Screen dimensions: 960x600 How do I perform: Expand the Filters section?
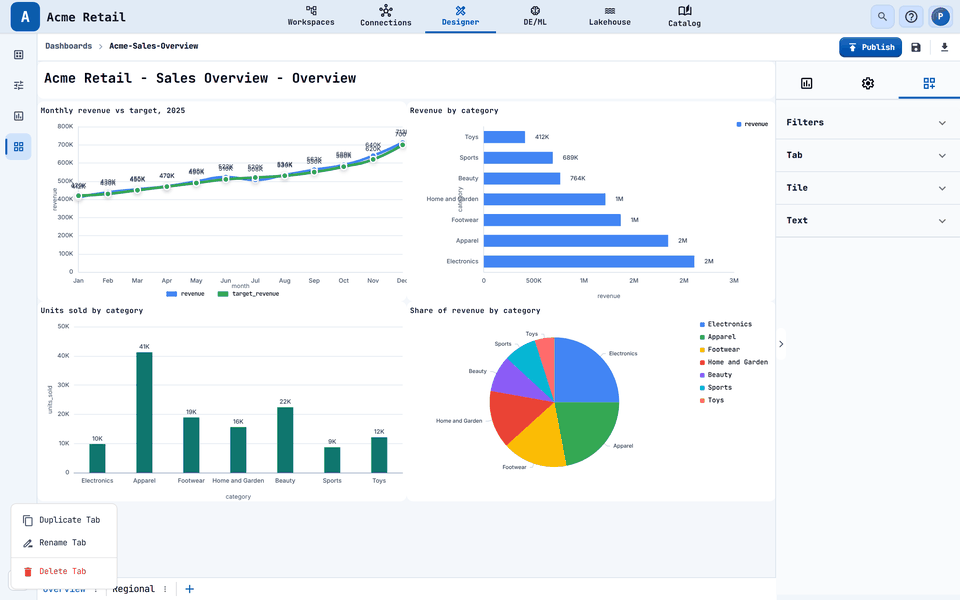pyautogui.click(x=867, y=122)
